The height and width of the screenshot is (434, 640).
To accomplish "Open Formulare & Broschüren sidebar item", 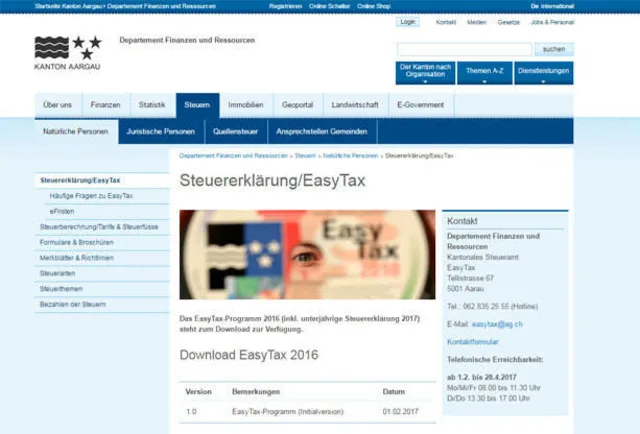I will click(x=102, y=243).
